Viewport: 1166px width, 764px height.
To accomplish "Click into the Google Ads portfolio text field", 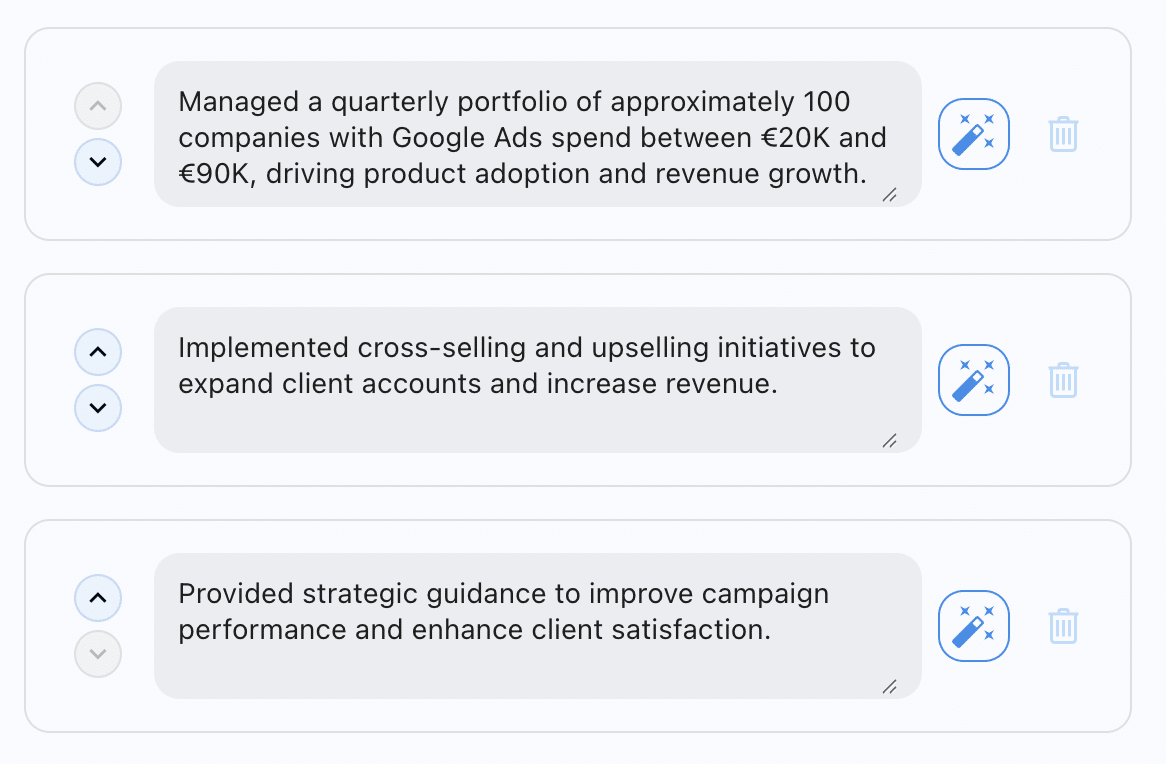I will pos(530,137).
